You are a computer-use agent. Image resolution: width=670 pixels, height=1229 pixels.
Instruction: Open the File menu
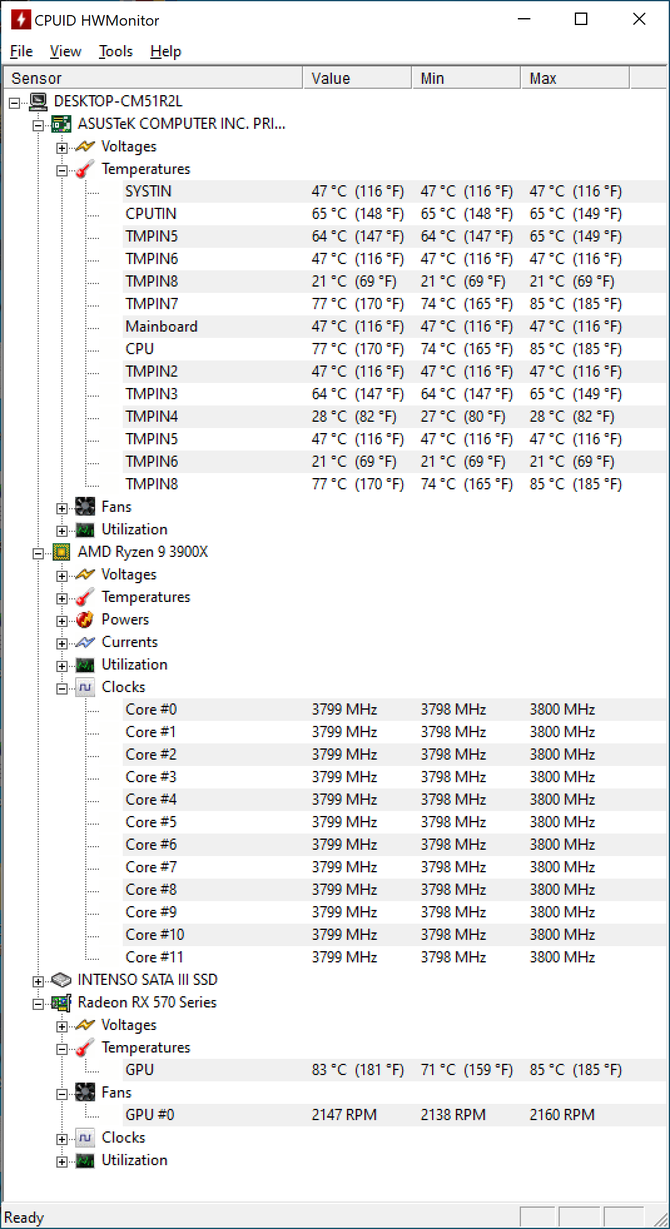(x=21, y=51)
